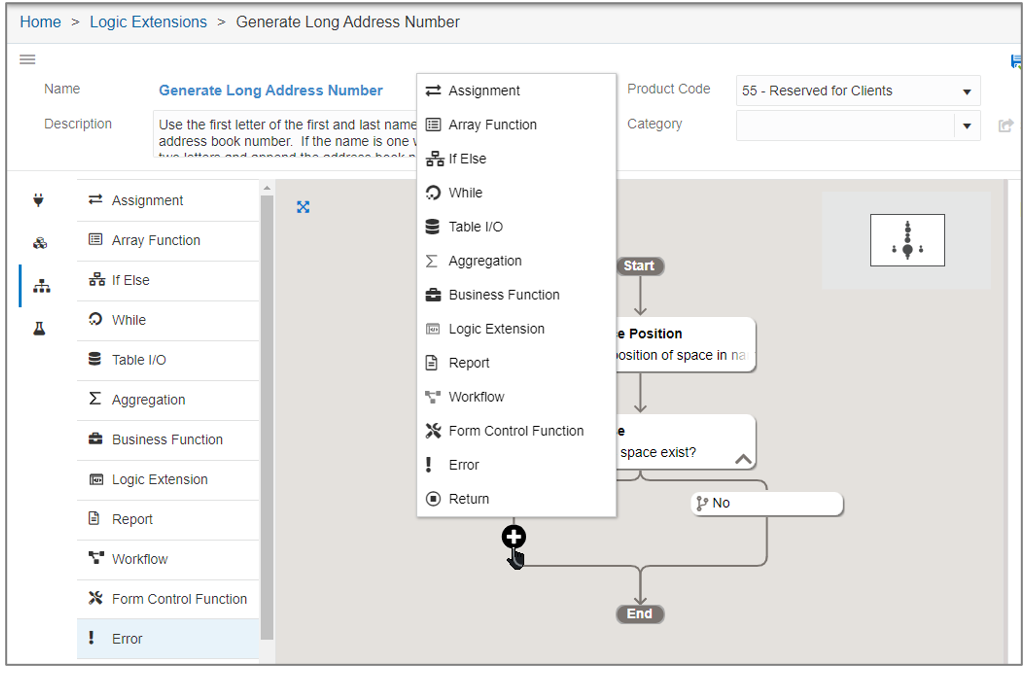Open the Category dropdown arrow
Image resolution: width=1030 pixels, height=673 pixels.
pos(968,125)
